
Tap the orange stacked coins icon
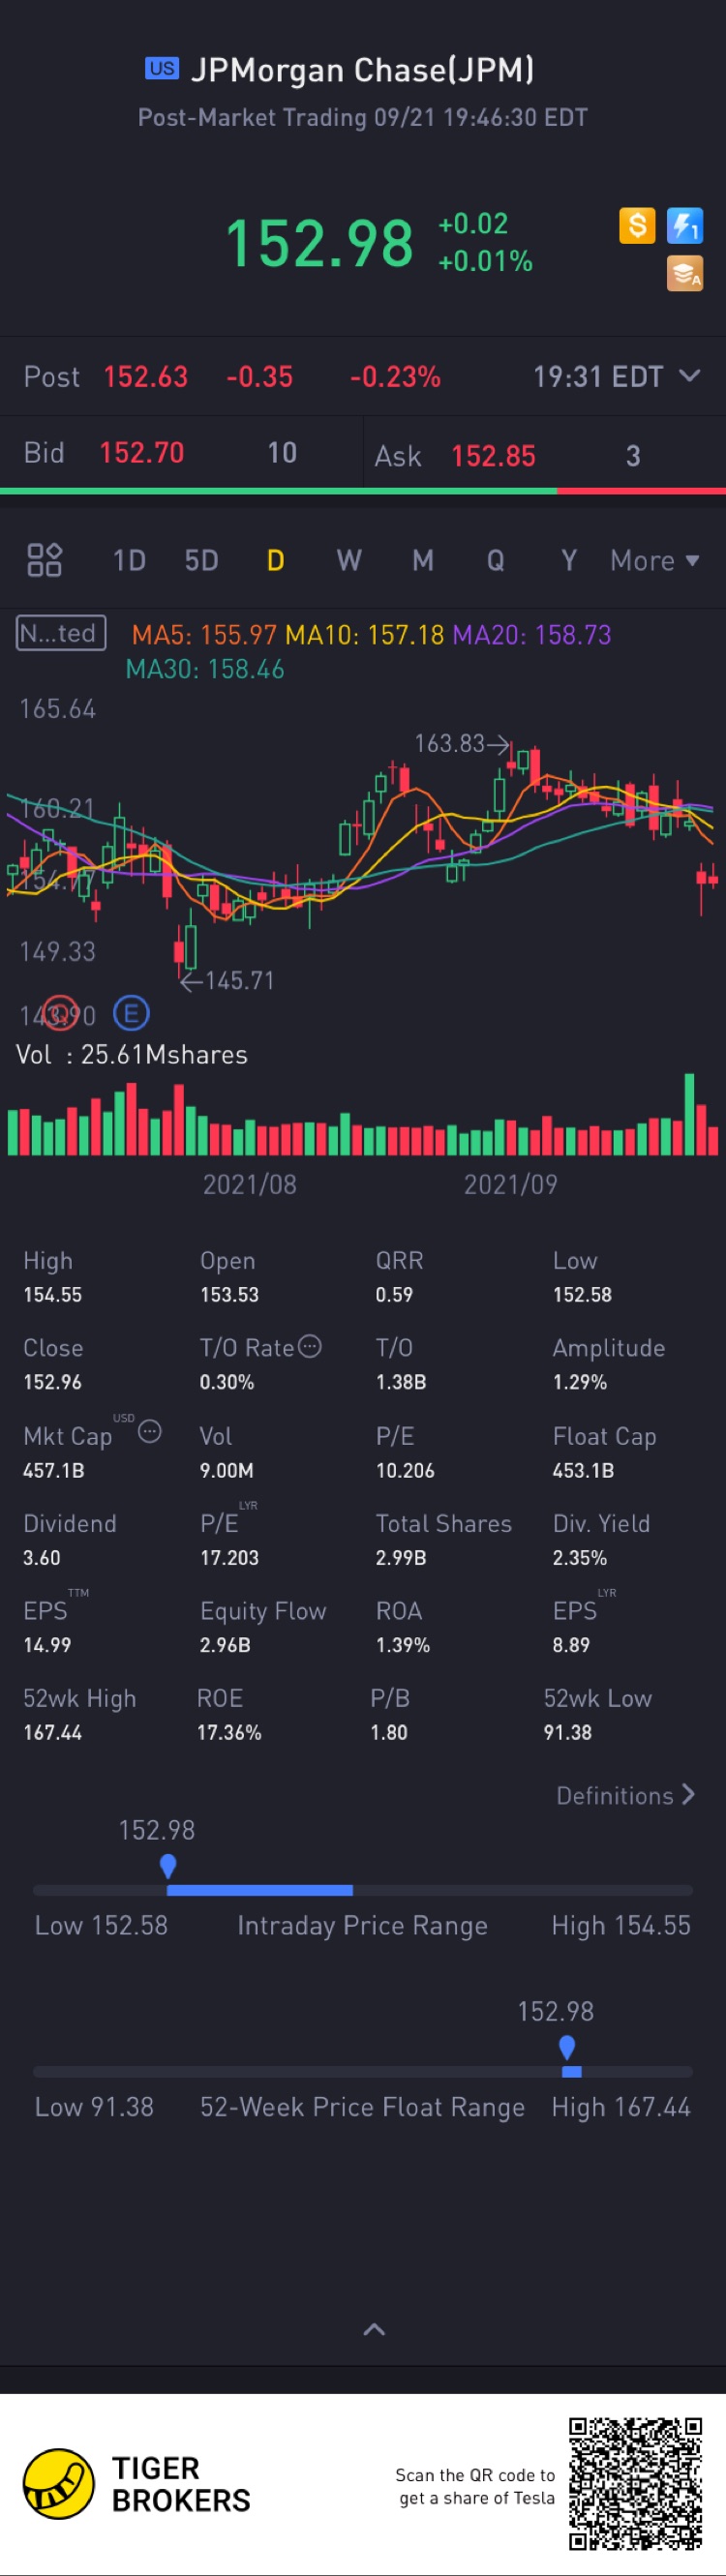[685, 273]
